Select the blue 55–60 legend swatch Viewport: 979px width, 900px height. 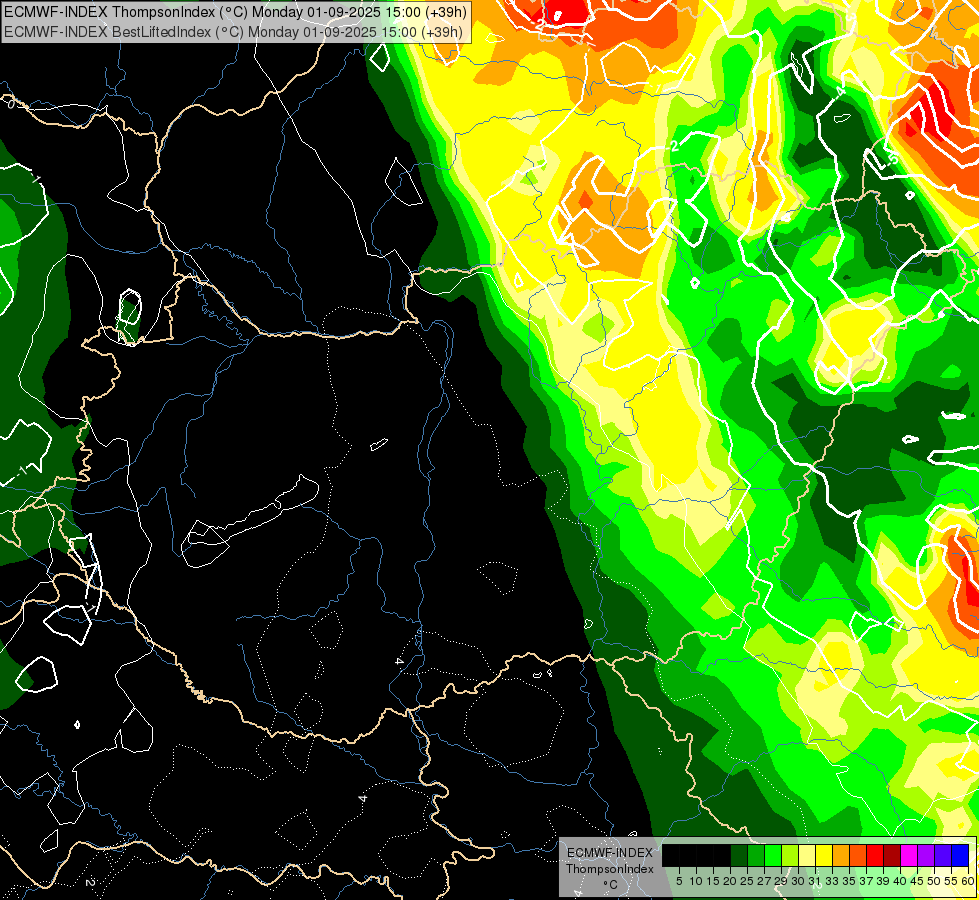pos(960,856)
